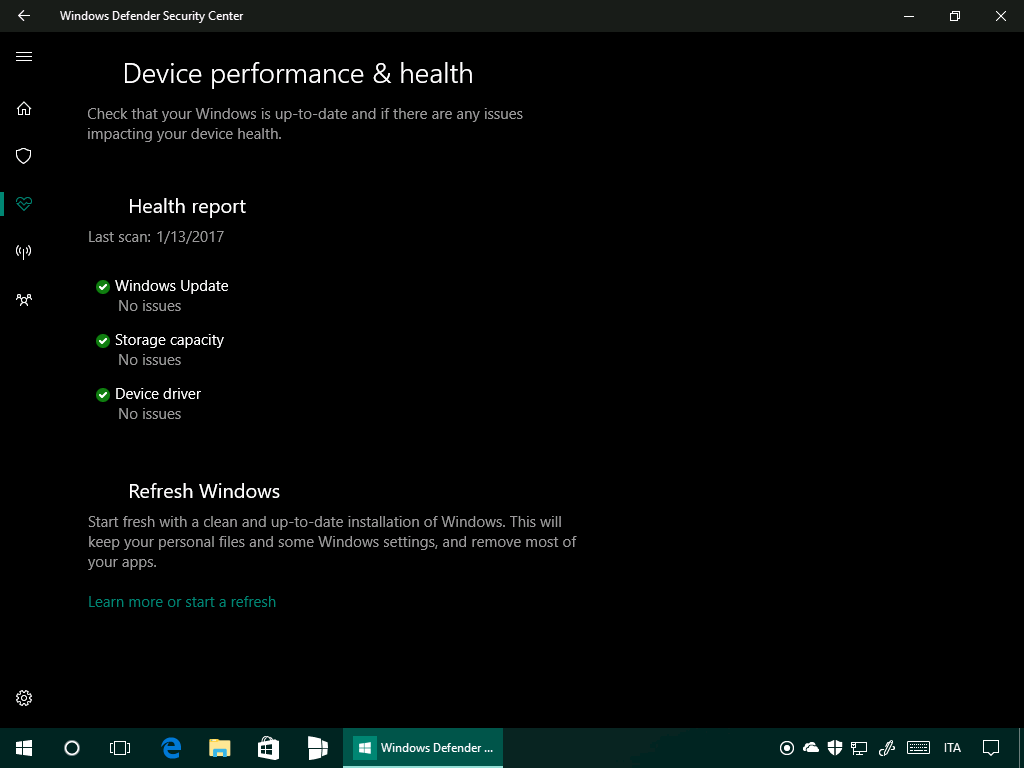Select the Windows Update heading

point(172,286)
